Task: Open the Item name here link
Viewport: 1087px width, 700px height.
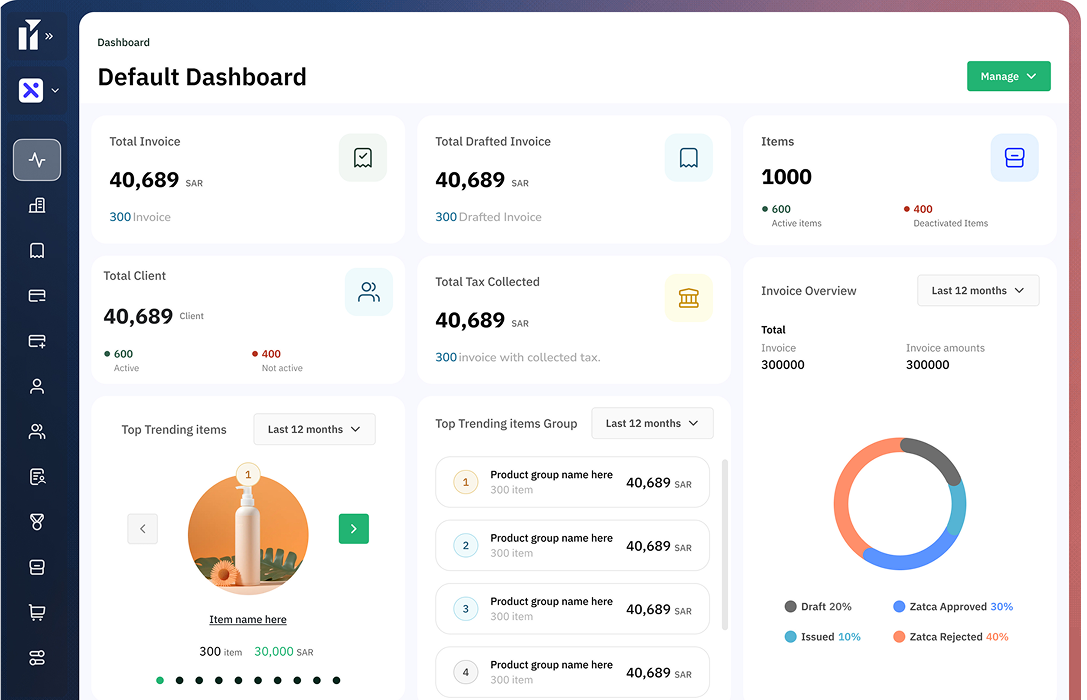Action: pos(247,620)
